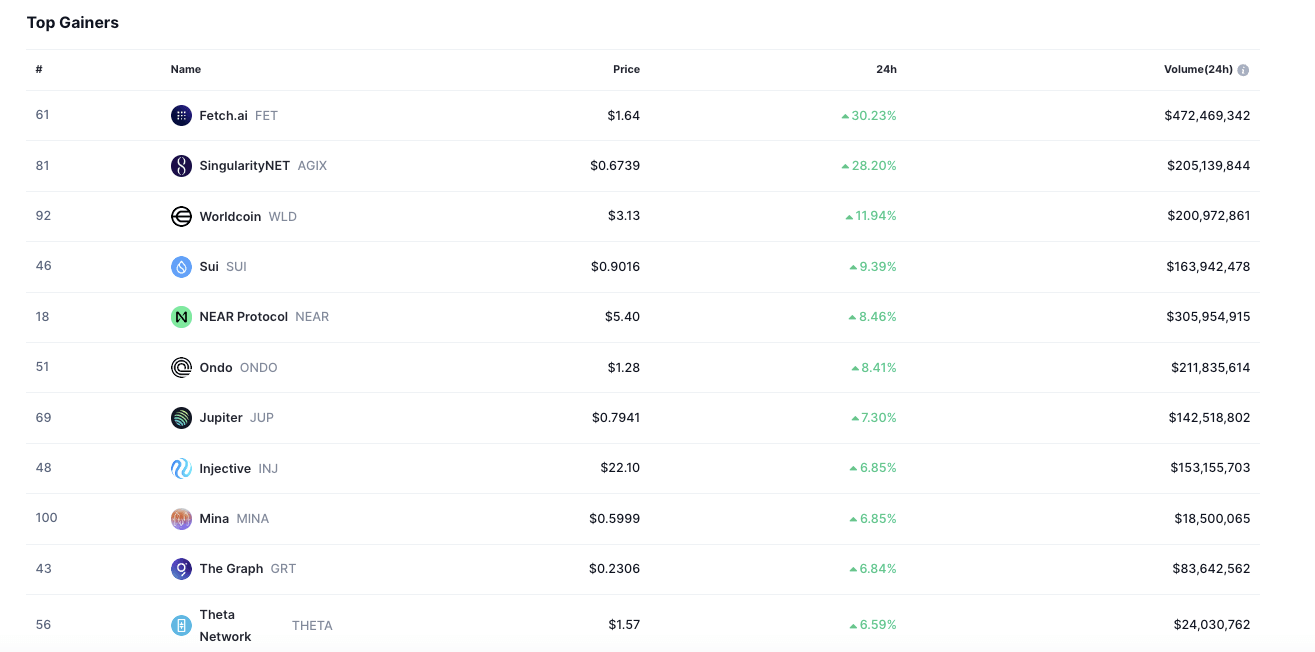
Task: Sort table by Name column header
Action: click(x=186, y=70)
